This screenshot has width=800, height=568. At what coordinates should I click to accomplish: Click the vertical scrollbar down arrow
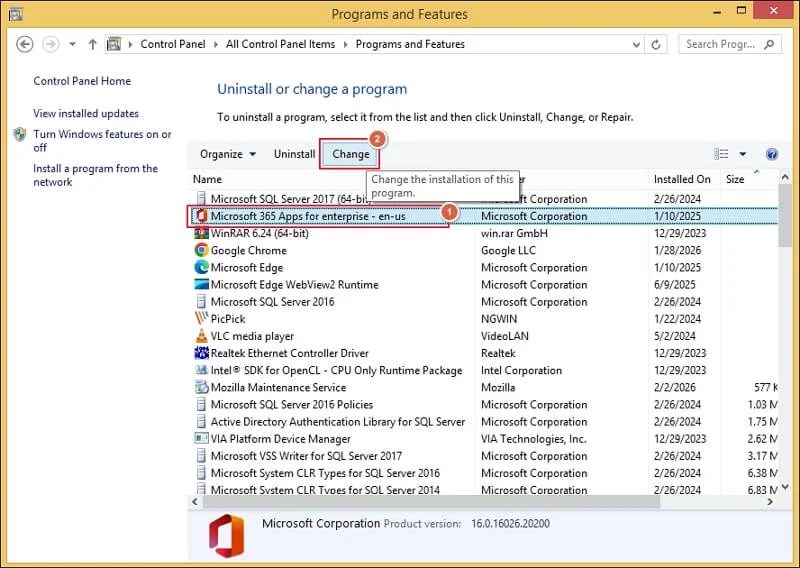tap(785, 487)
